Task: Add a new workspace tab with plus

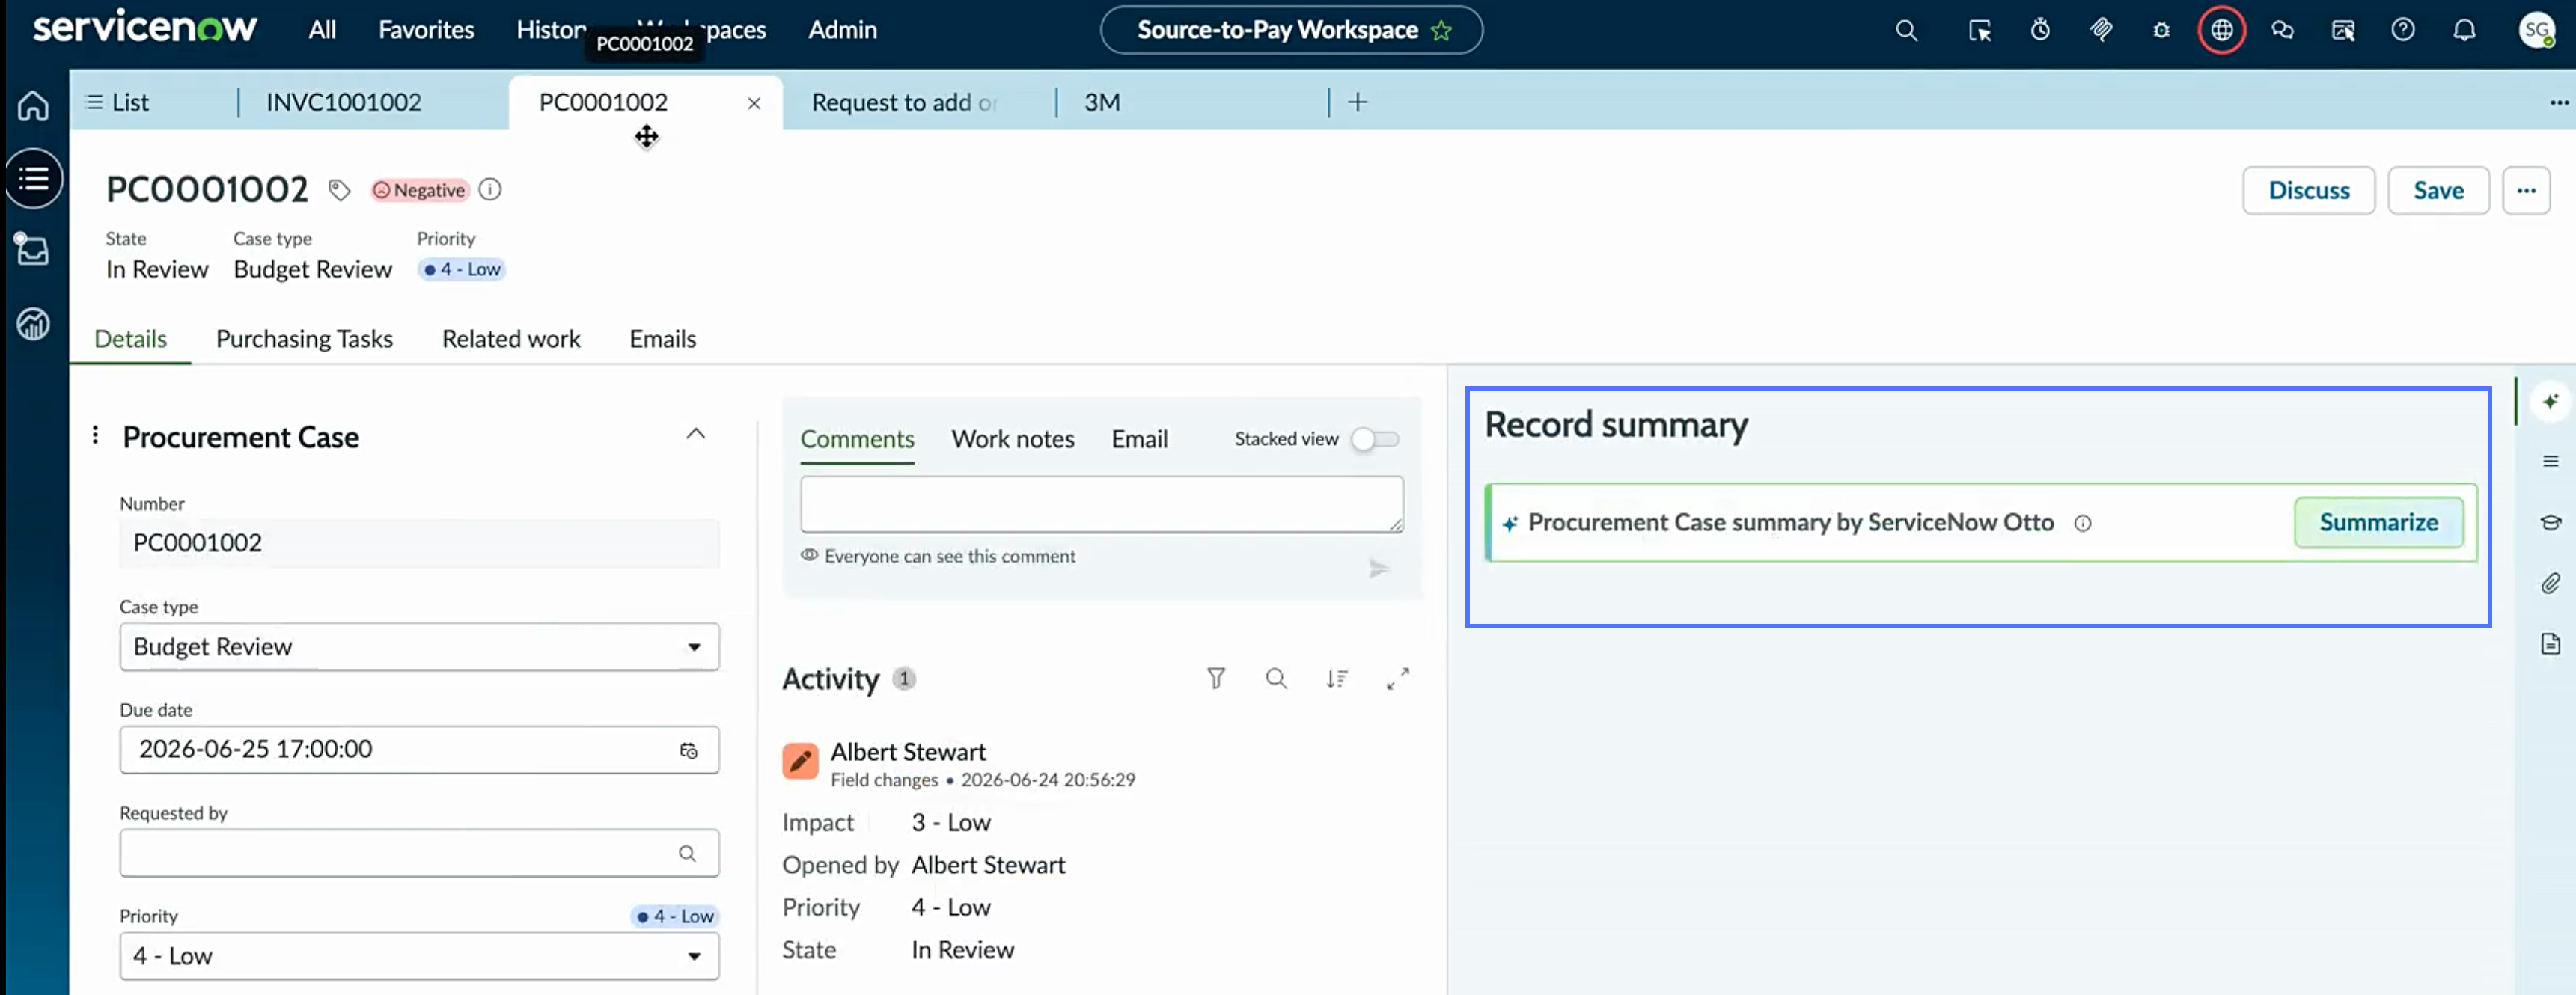Action: pos(1357,102)
